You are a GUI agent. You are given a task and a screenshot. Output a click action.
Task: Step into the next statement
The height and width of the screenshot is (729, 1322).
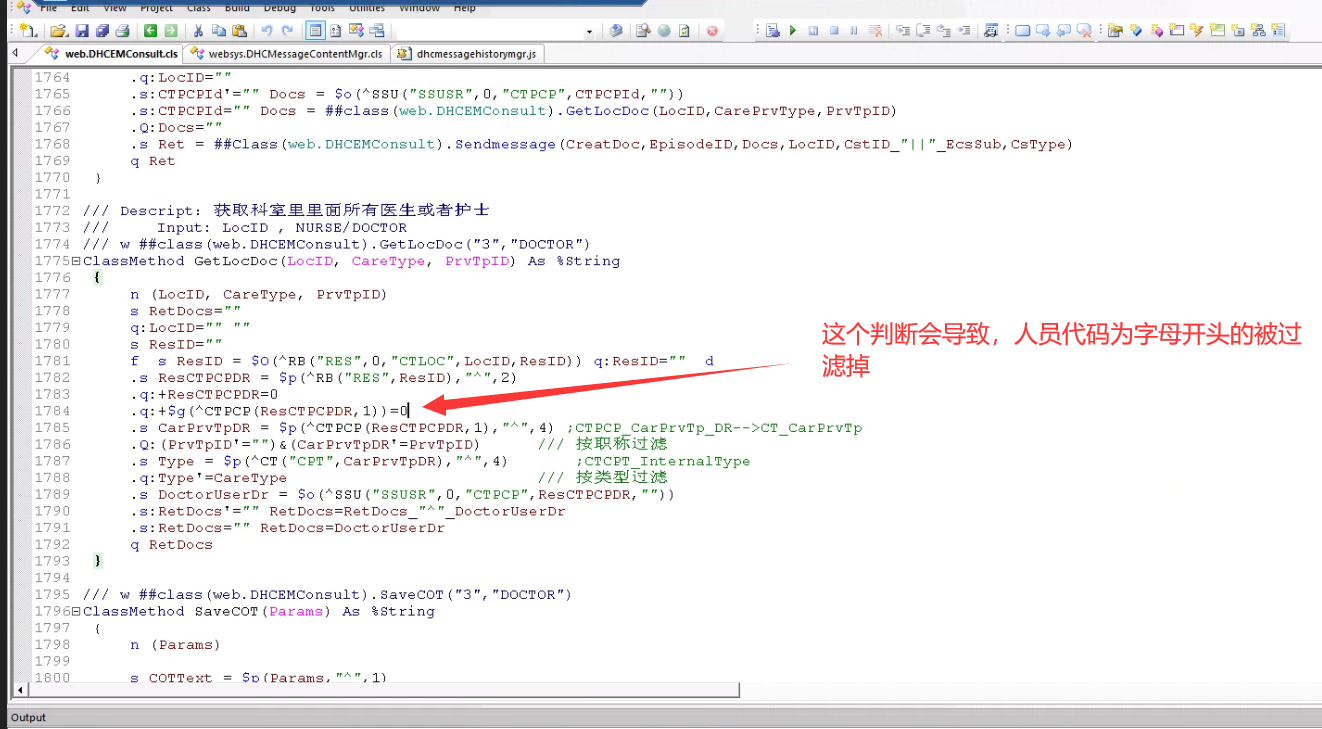click(x=904, y=30)
